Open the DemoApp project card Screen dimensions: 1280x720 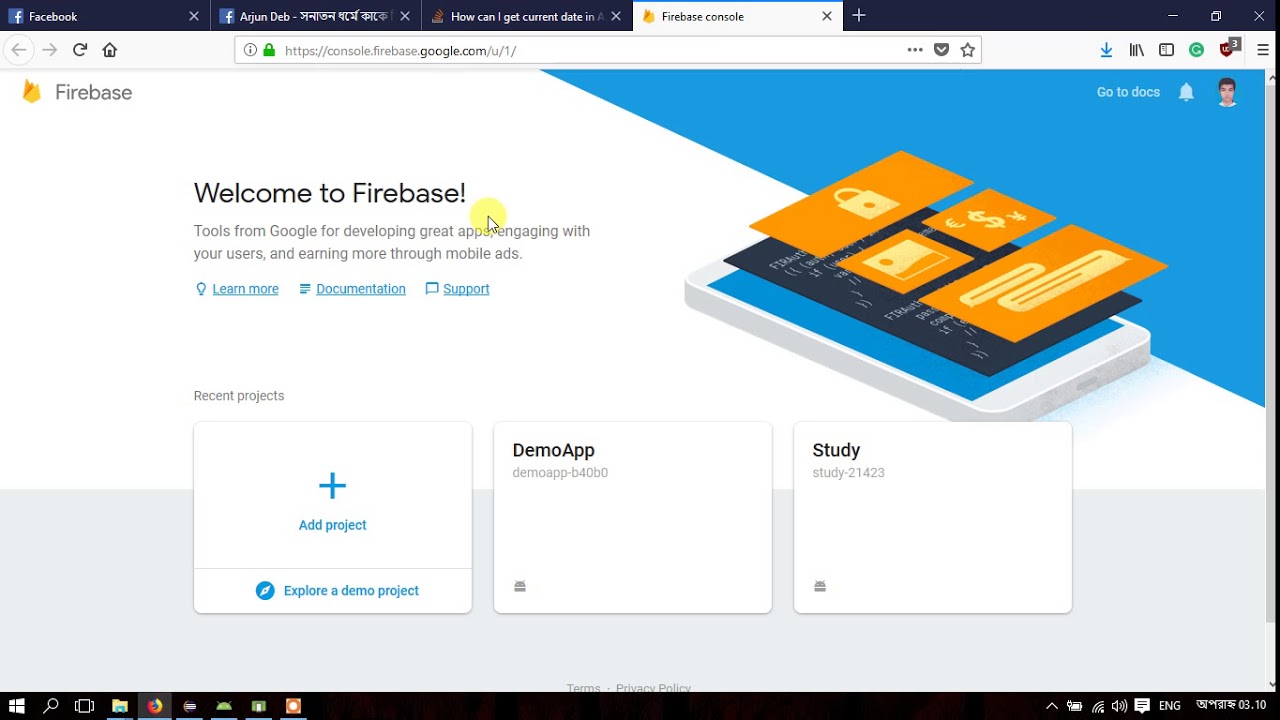tap(633, 517)
